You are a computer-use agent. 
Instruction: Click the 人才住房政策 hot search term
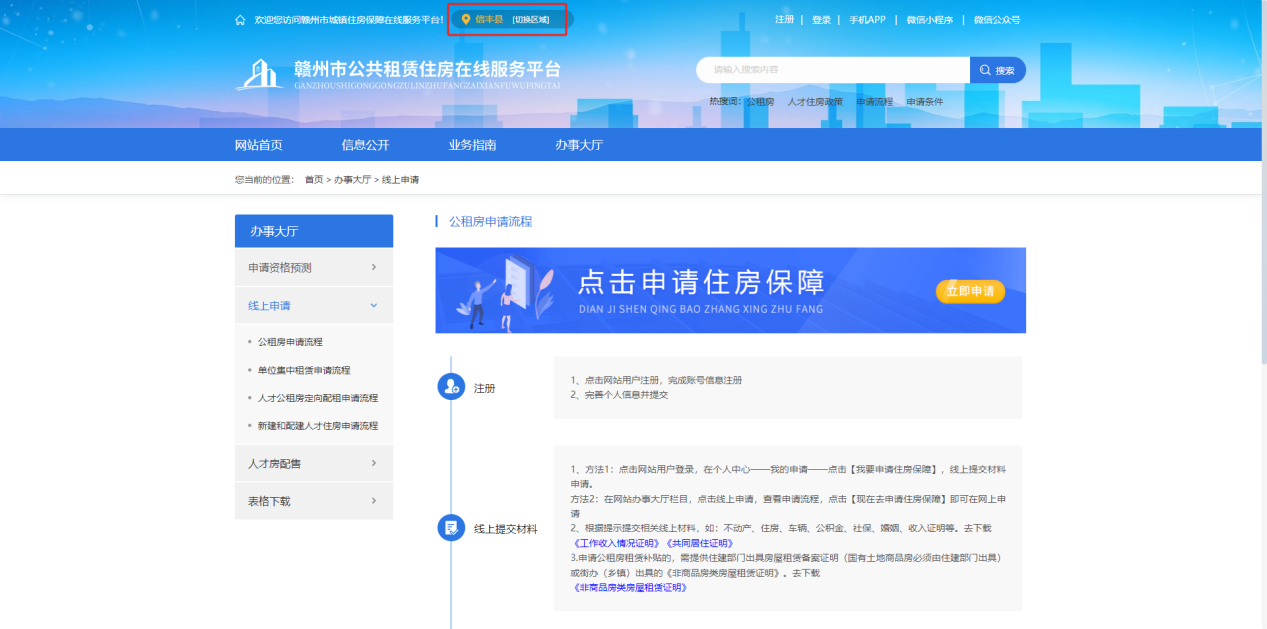(x=814, y=102)
